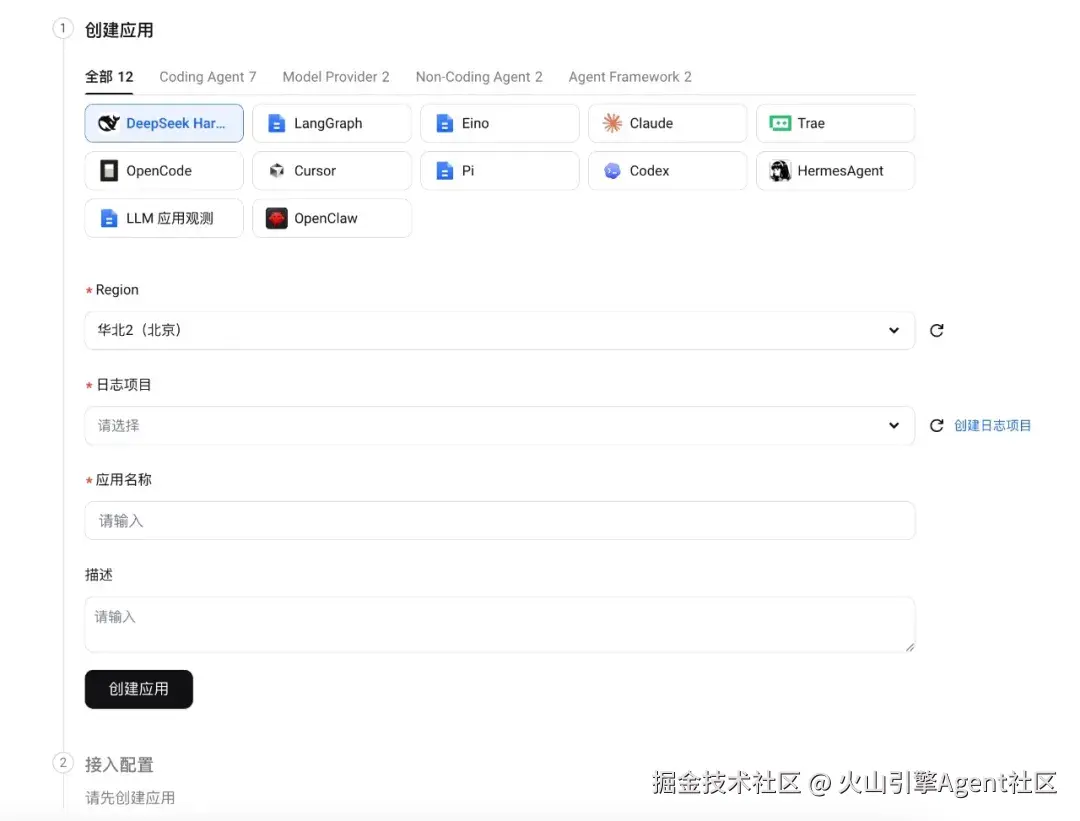This screenshot has width=1080, height=821.
Task: Click the HermesAgent avatar icon
Action: pyautogui.click(x=780, y=171)
